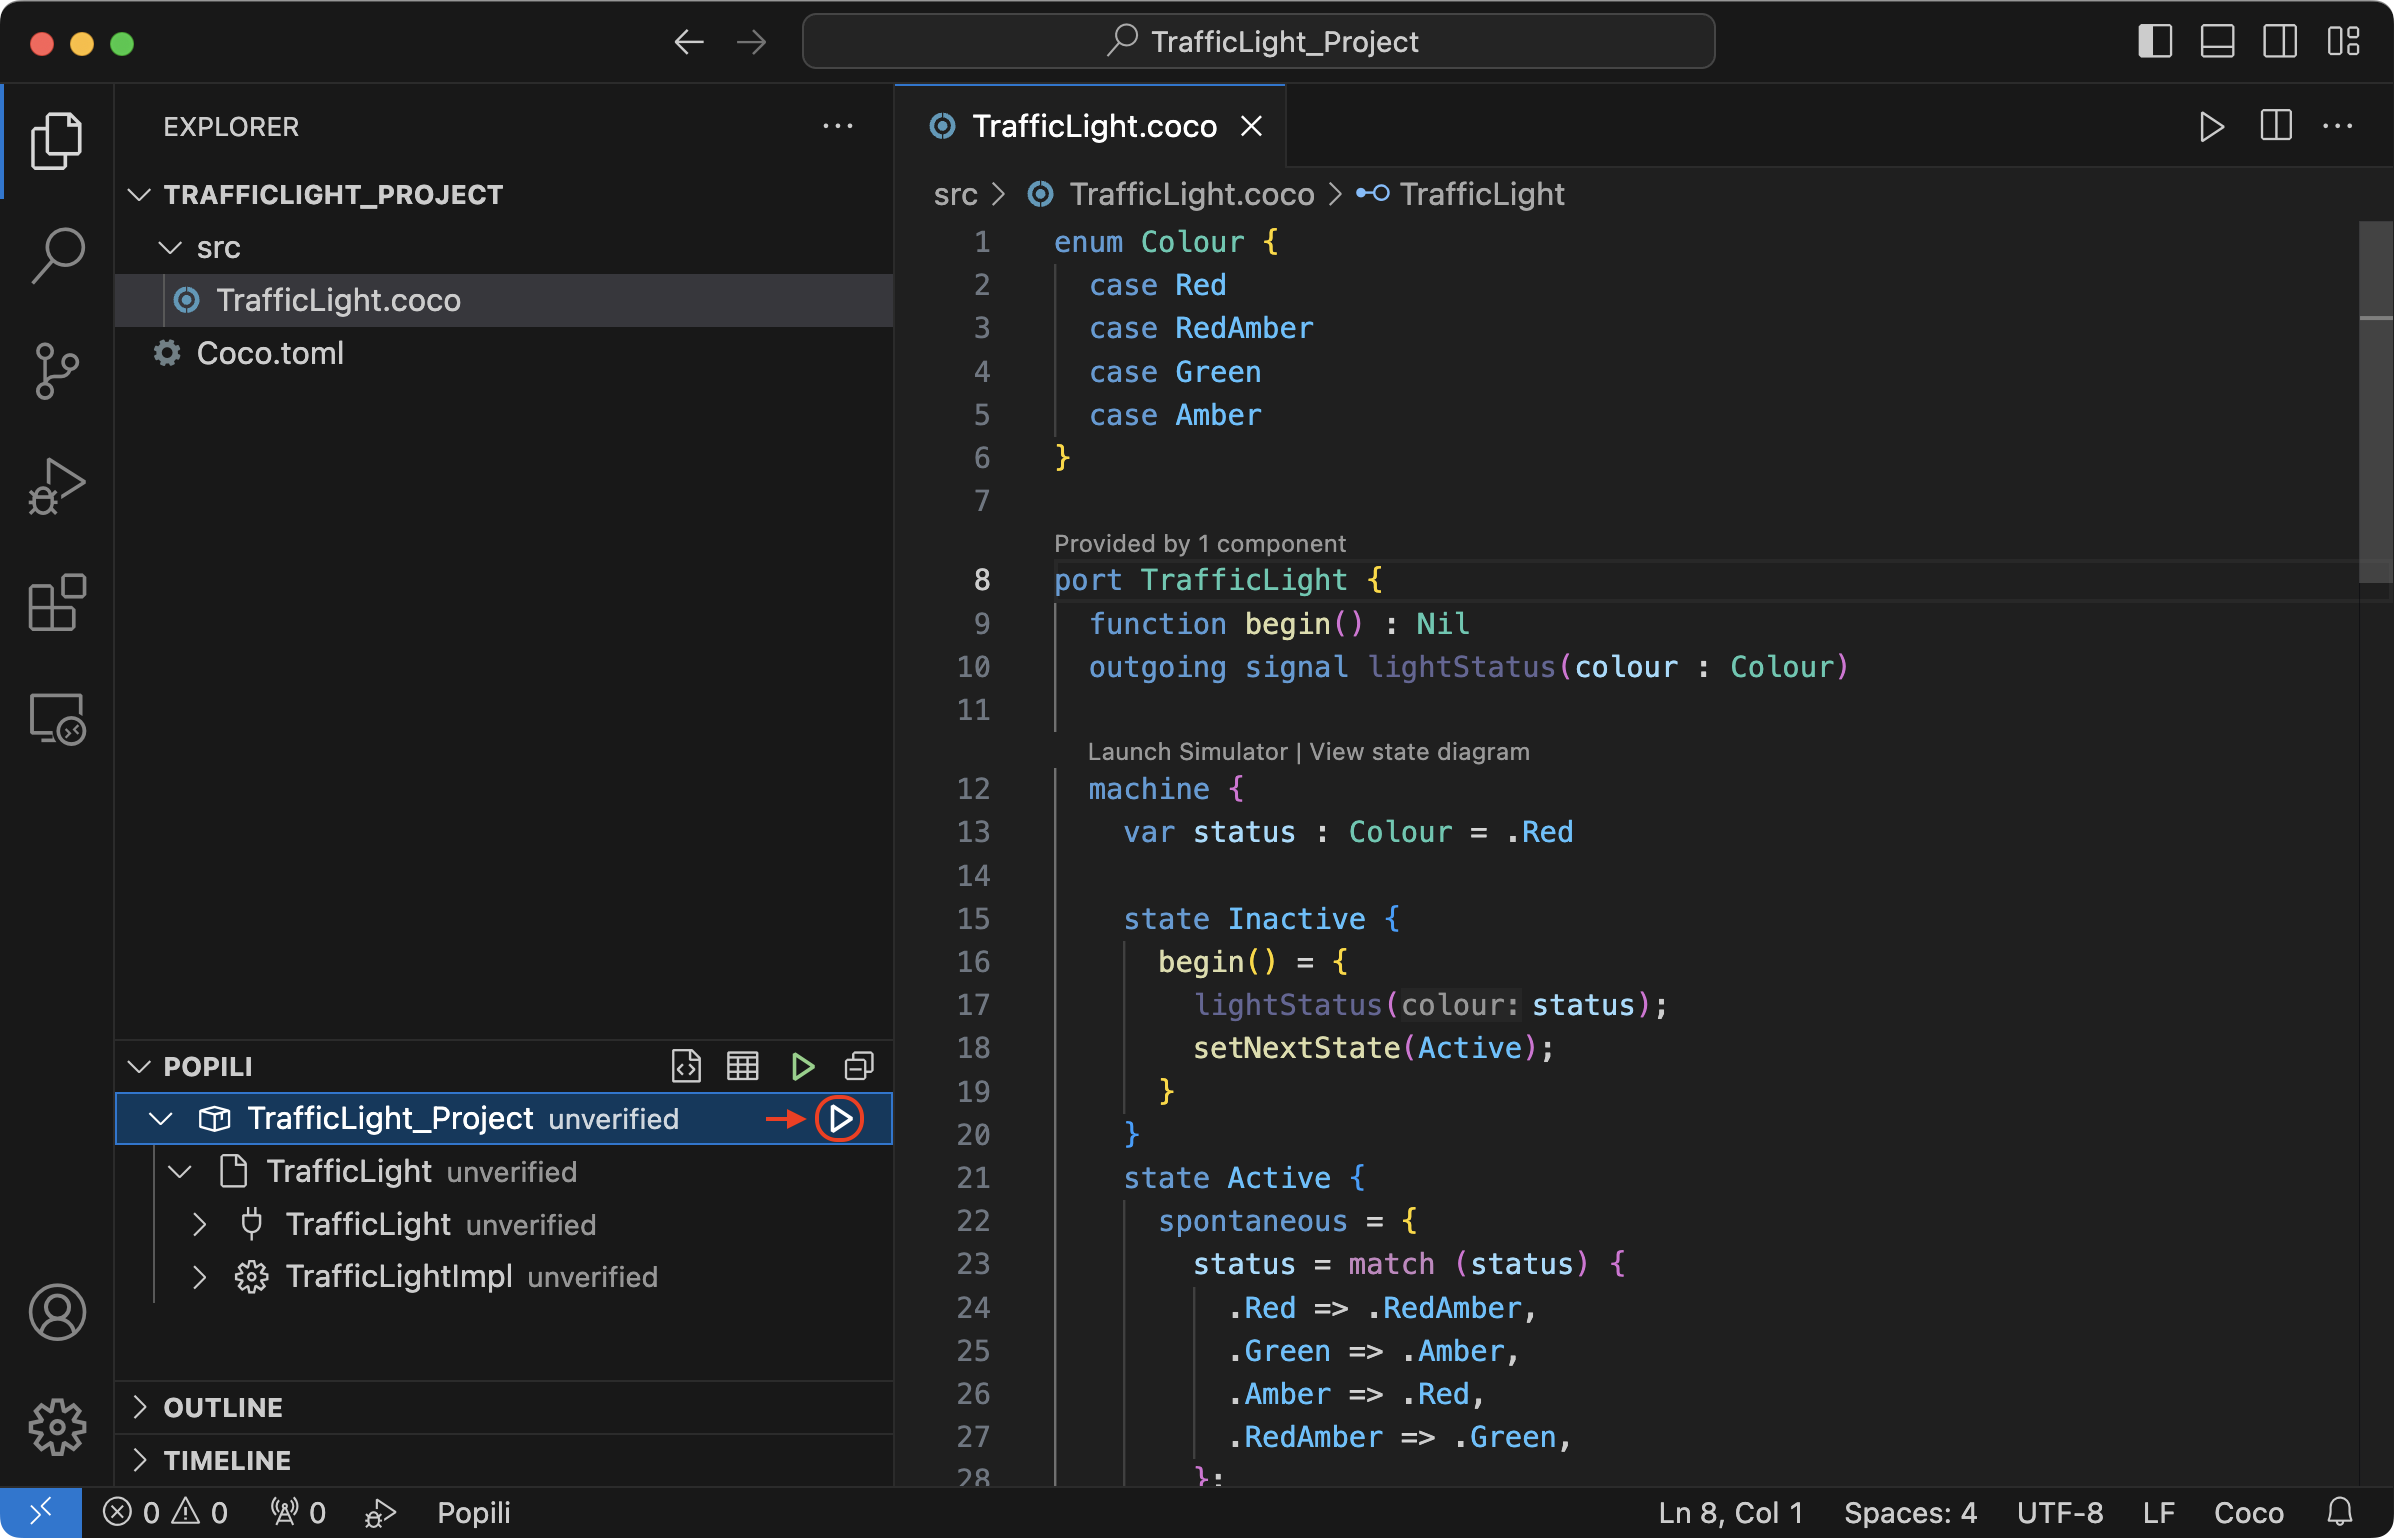Click the Popili status bar item
Viewport: 2394px width, 1538px height.
coord(473,1512)
